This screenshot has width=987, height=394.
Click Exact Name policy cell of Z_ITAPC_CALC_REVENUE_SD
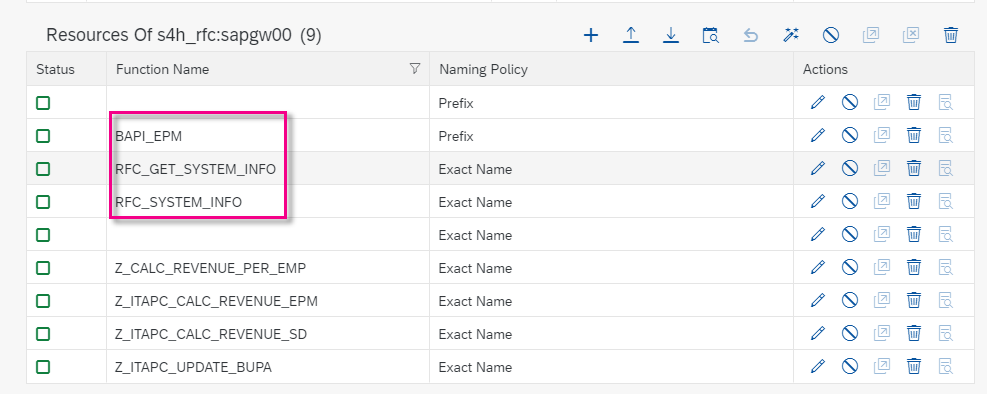pyautogui.click(x=611, y=334)
